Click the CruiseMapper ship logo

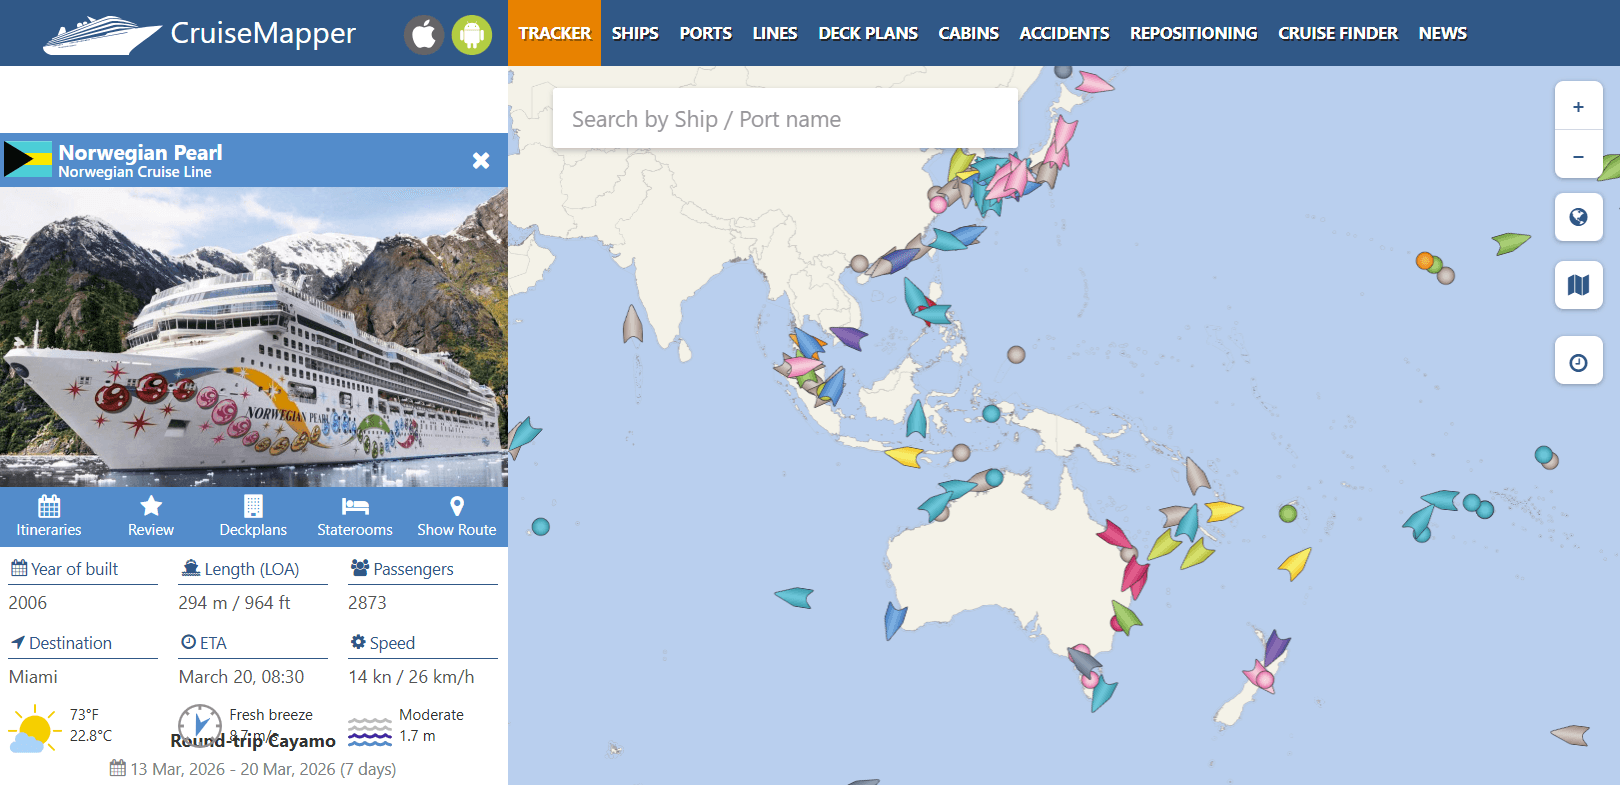101,34
